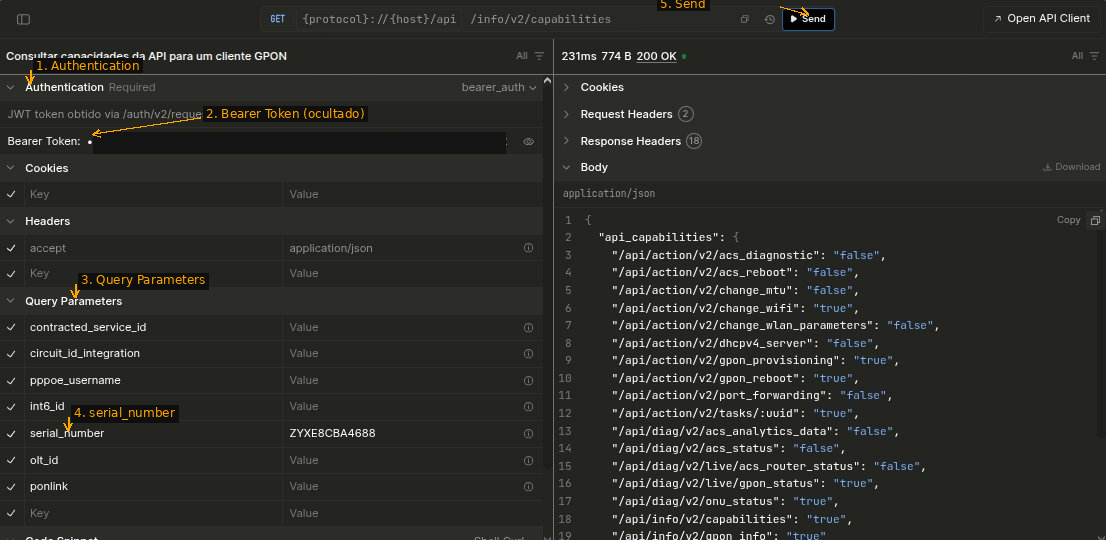Open the request history icon
Image resolution: width=1106 pixels, height=540 pixels.
[x=770, y=19]
